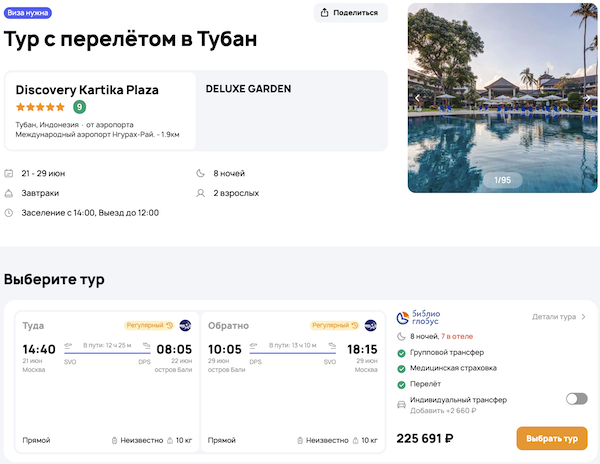Image resolution: width=600 pixels, height=464 pixels.
Task: Select the DELUXE GARDEN room tab
Action: (248, 89)
